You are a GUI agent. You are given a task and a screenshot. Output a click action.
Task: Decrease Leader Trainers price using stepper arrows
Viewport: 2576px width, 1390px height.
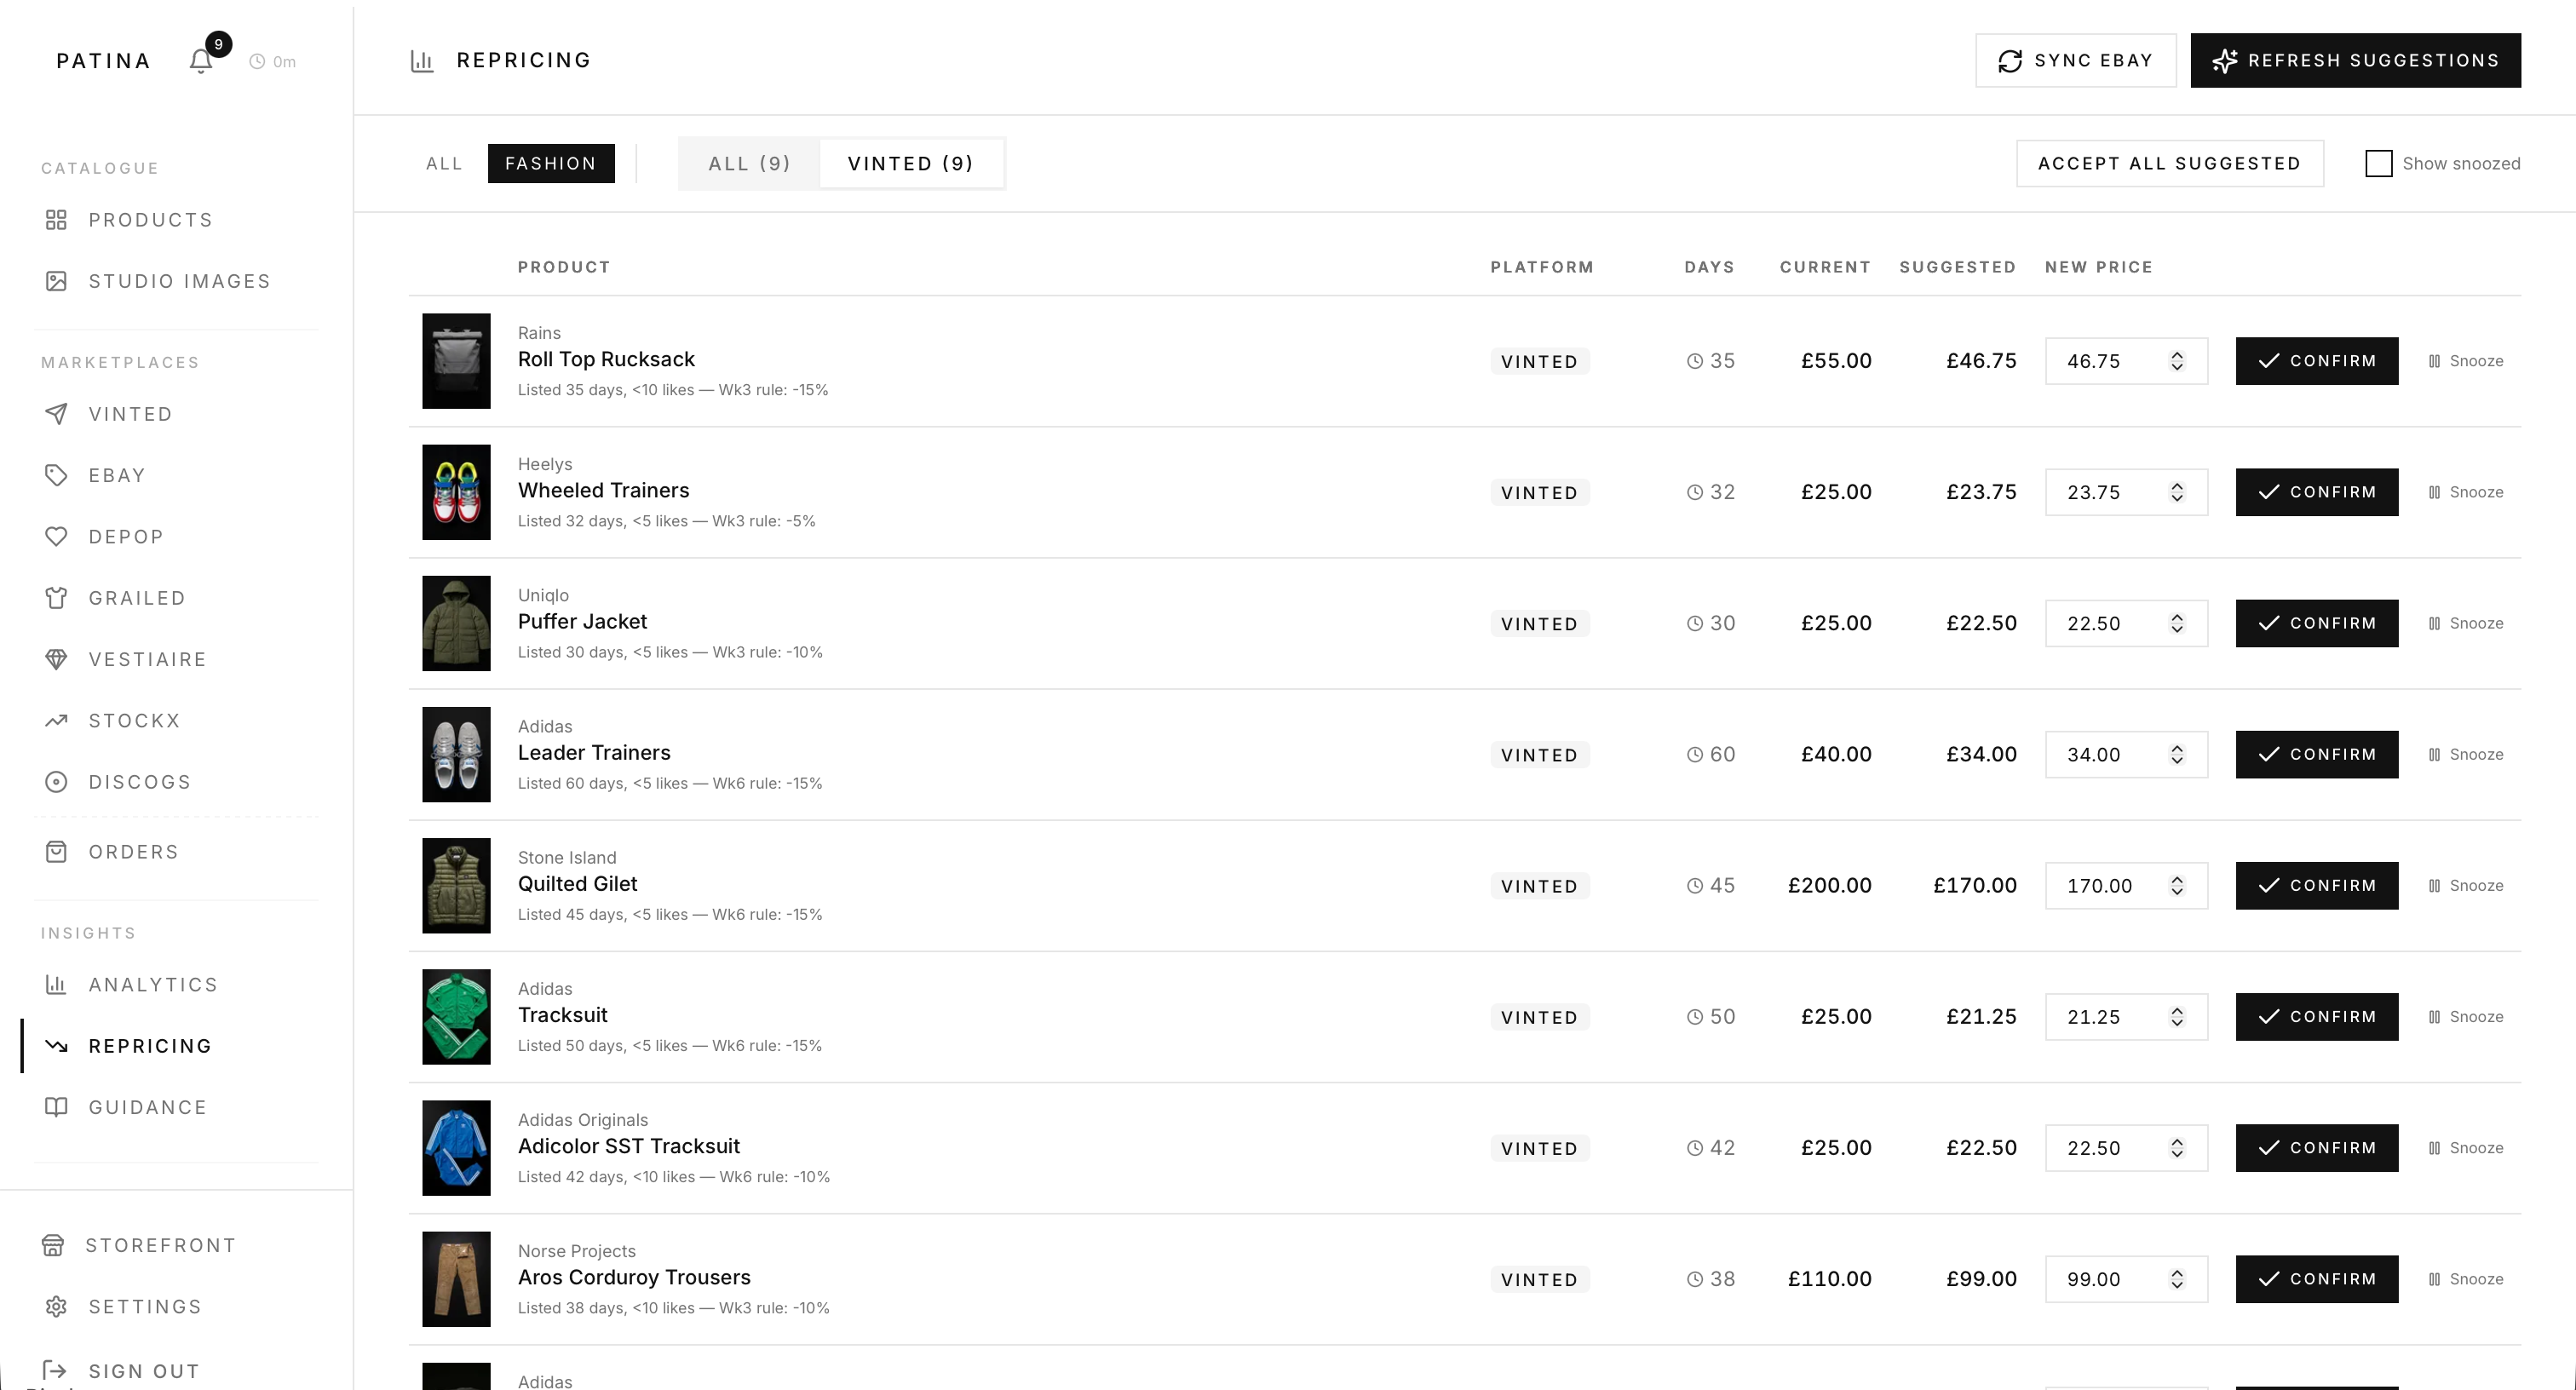point(2178,761)
